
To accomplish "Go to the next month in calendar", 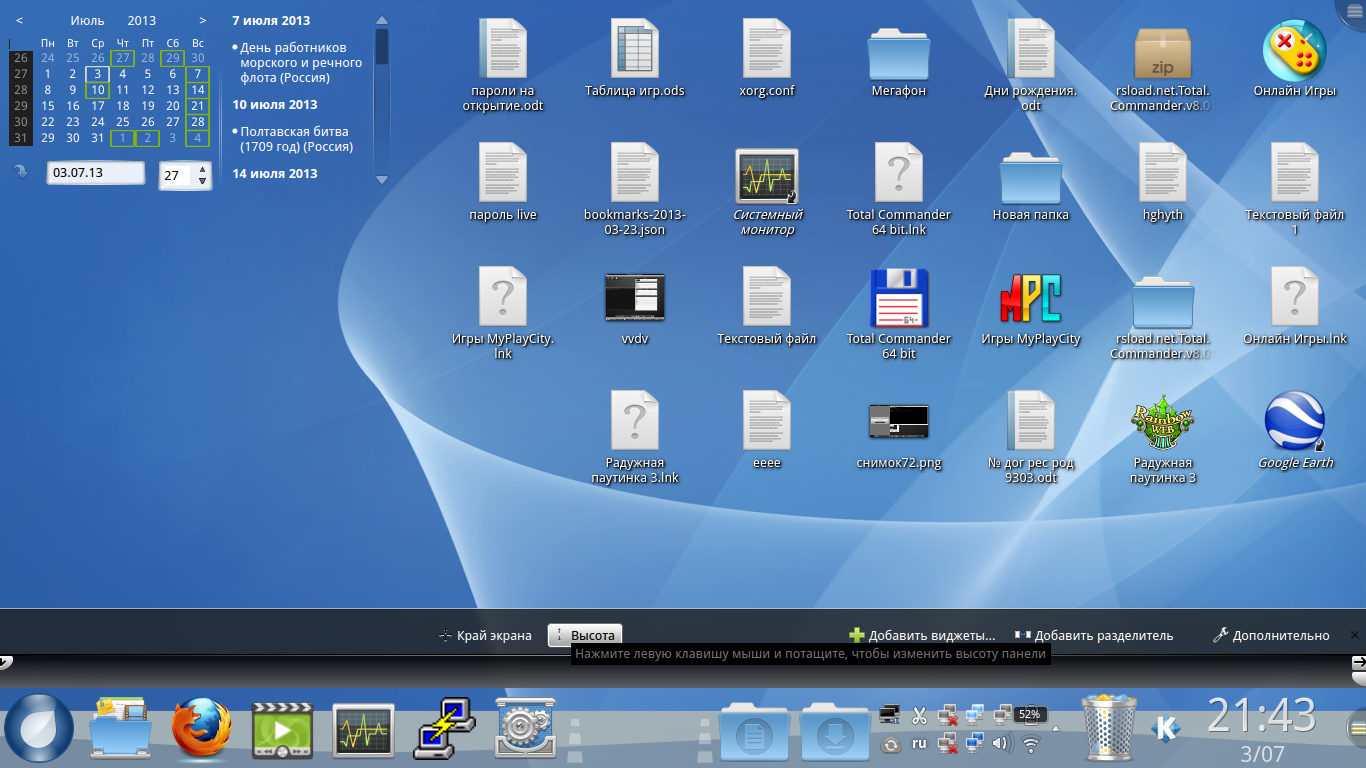I will pos(203,20).
